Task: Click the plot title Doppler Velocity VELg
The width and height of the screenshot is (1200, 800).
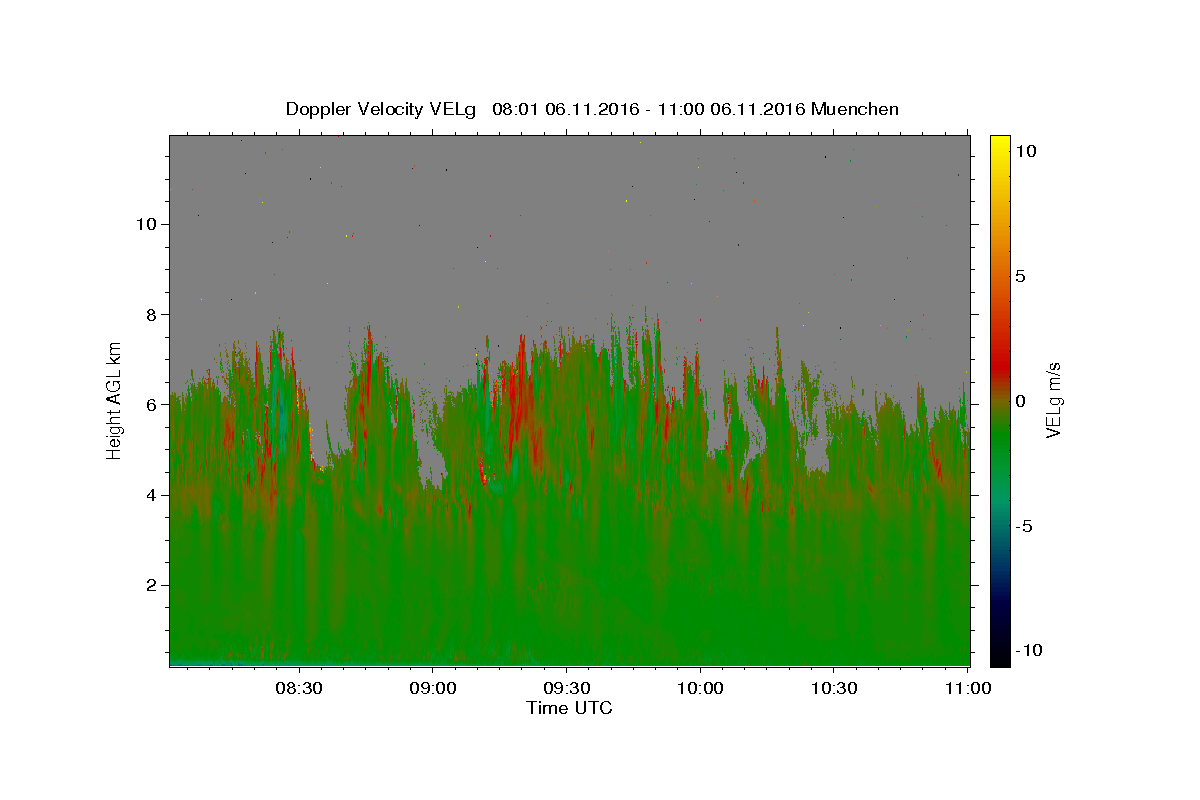Action: (381, 109)
